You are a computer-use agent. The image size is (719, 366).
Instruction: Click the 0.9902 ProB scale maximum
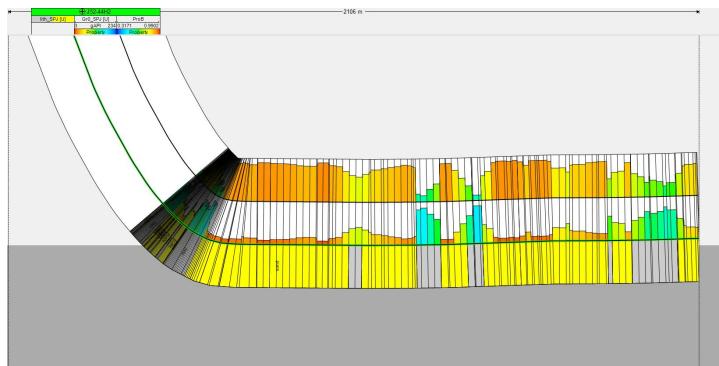(151, 26)
